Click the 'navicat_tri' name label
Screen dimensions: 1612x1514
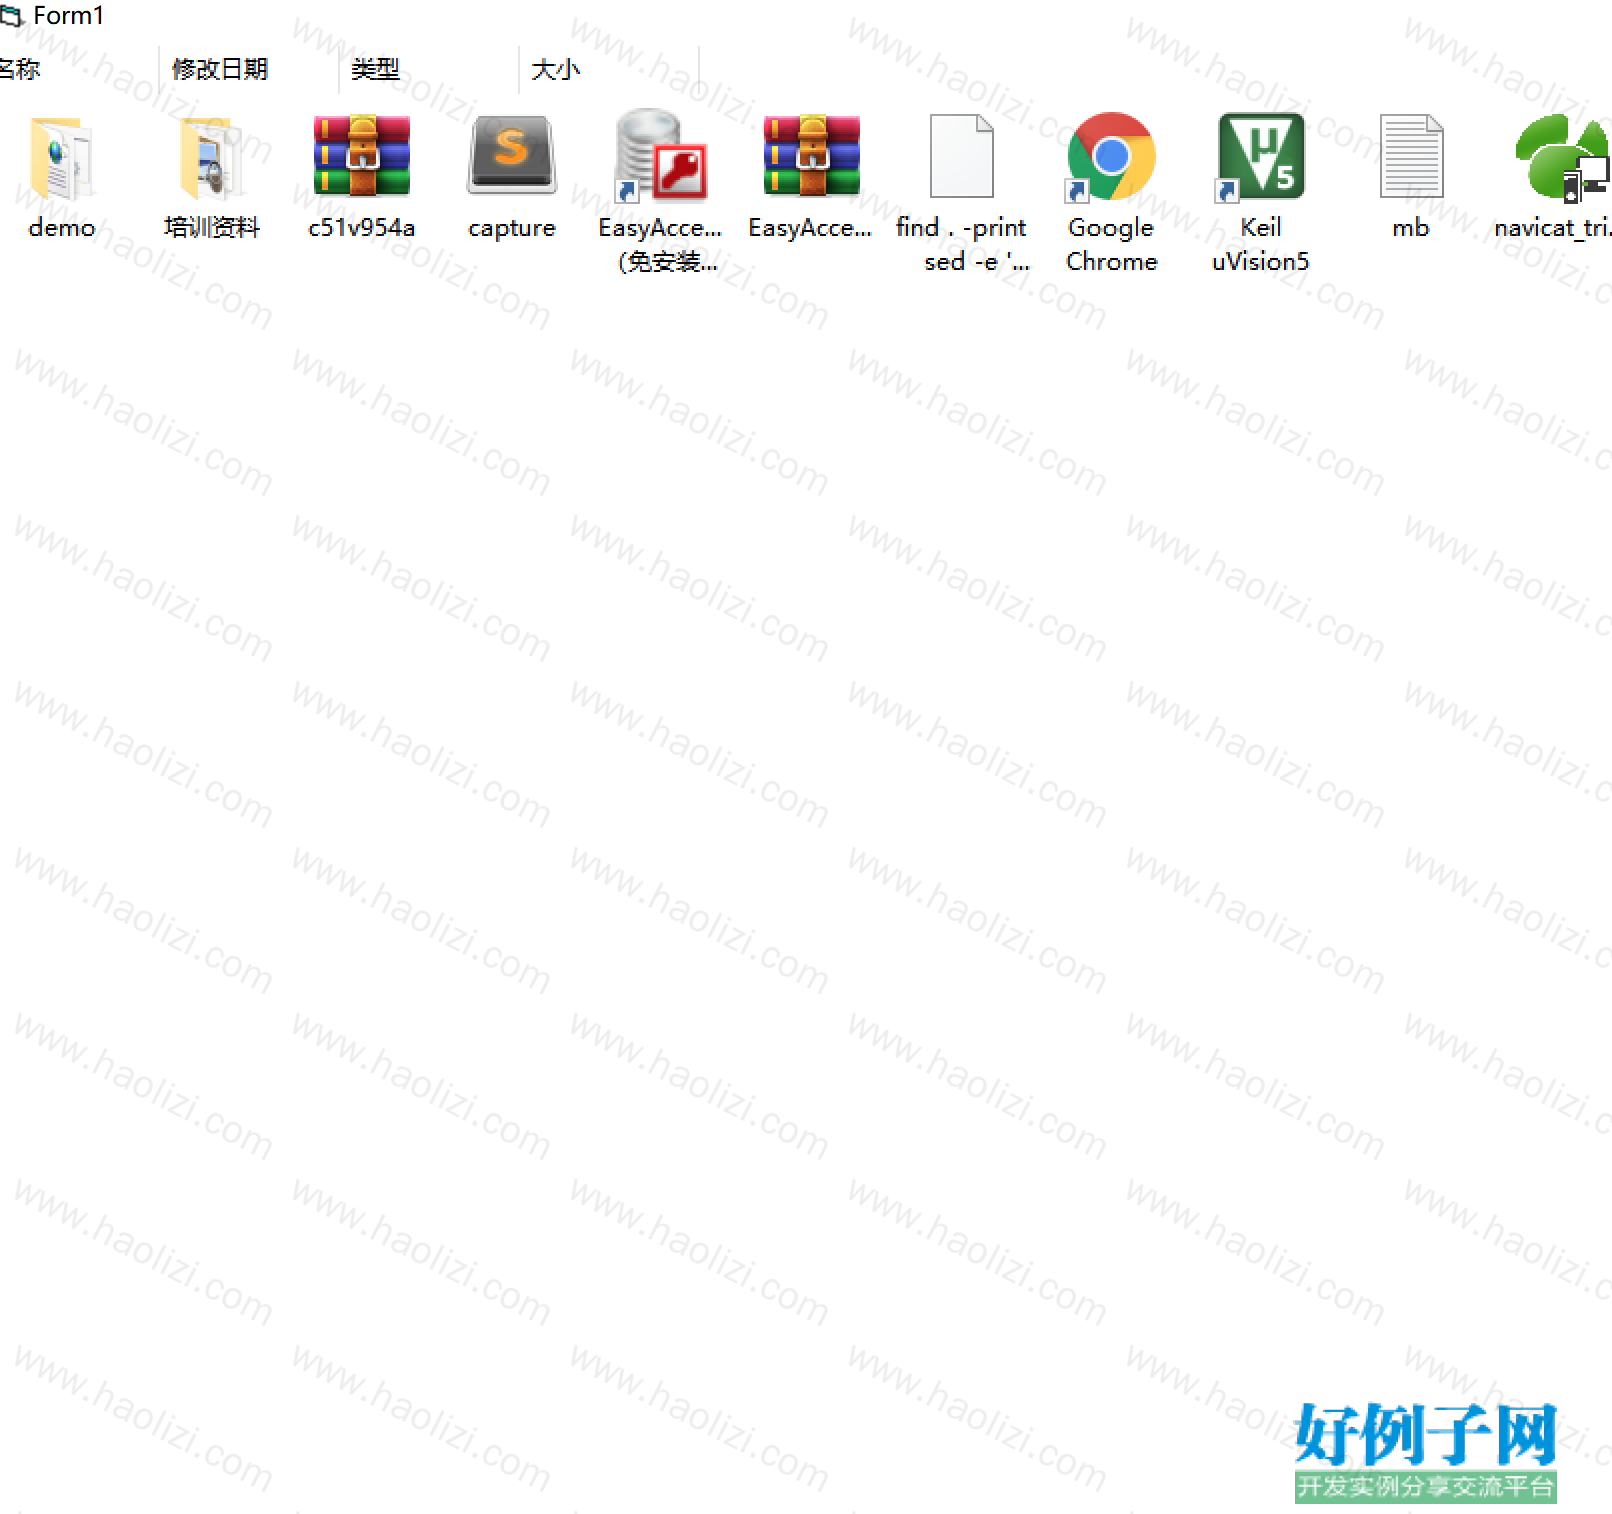1553,228
